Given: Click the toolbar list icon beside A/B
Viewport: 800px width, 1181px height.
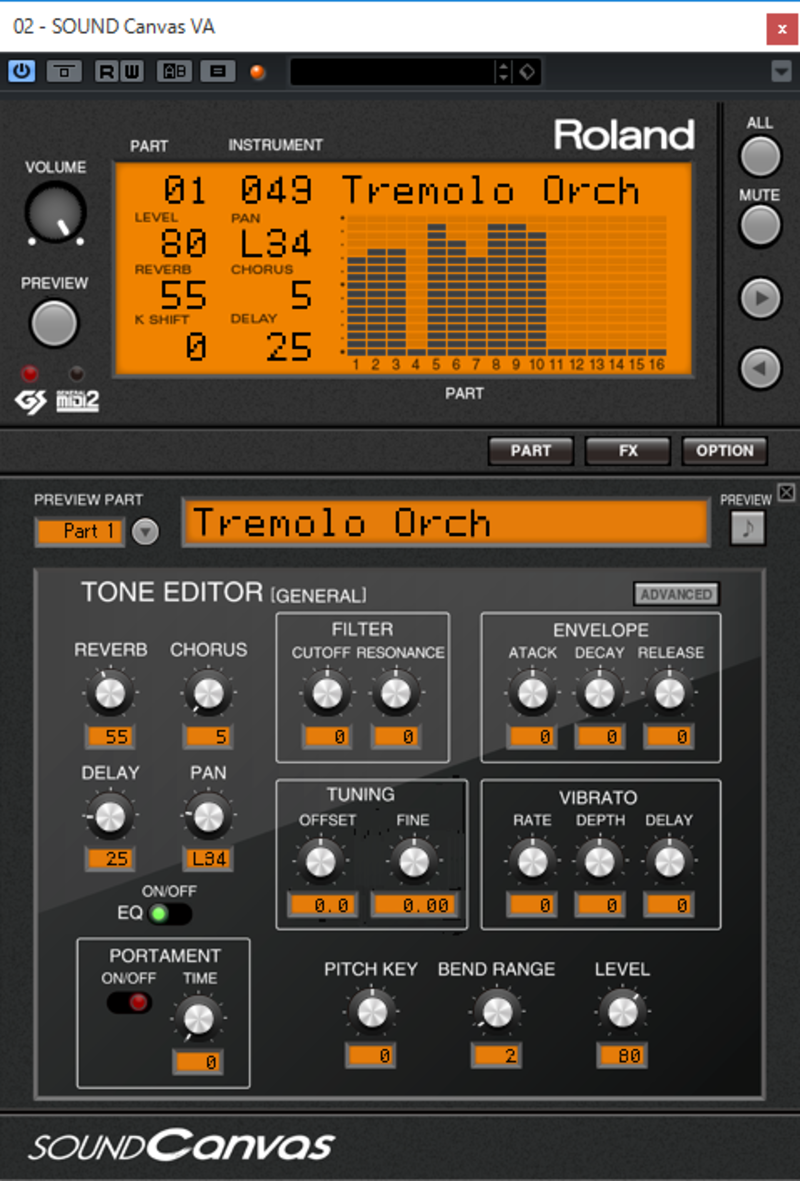Looking at the screenshot, I should (218, 72).
